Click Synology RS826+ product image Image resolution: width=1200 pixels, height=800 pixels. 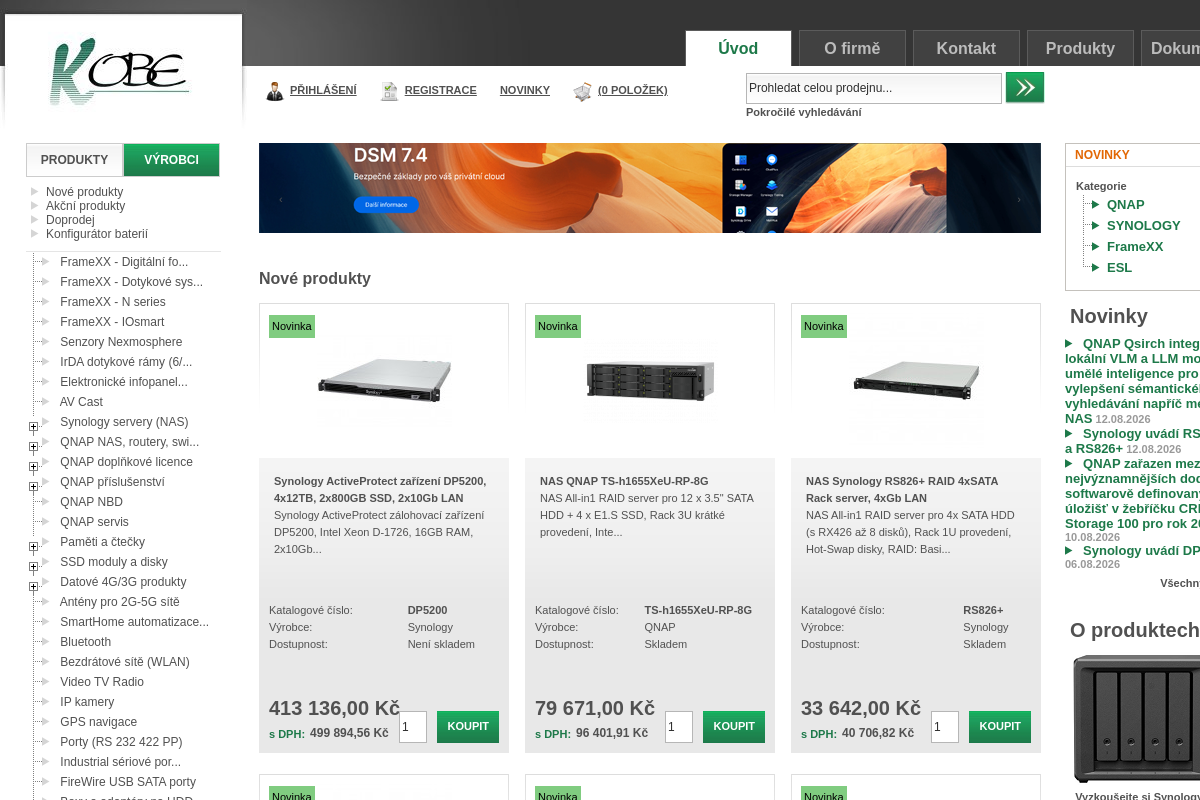tap(916, 380)
